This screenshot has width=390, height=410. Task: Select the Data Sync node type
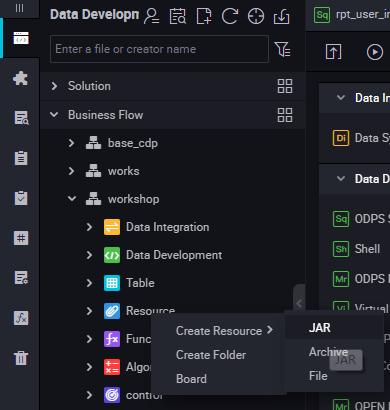[x=361, y=138]
